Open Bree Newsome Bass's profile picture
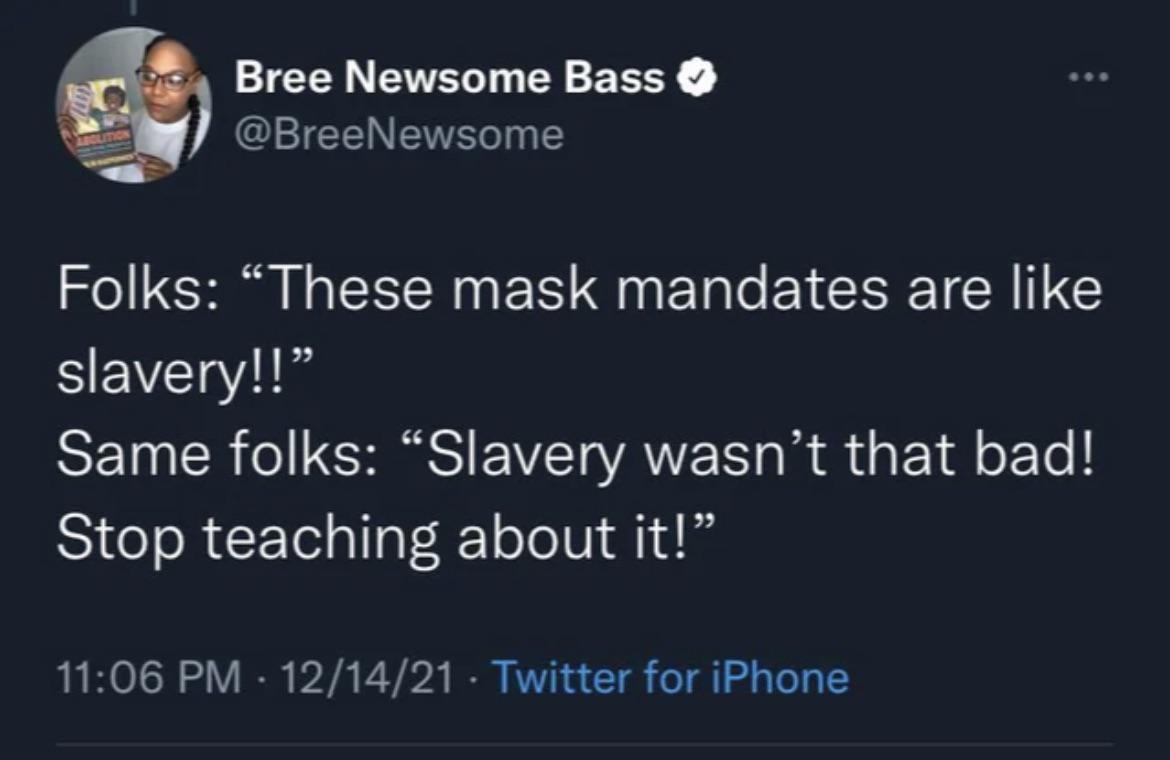This screenshot has width=1170, height=760. pos(134,105)
